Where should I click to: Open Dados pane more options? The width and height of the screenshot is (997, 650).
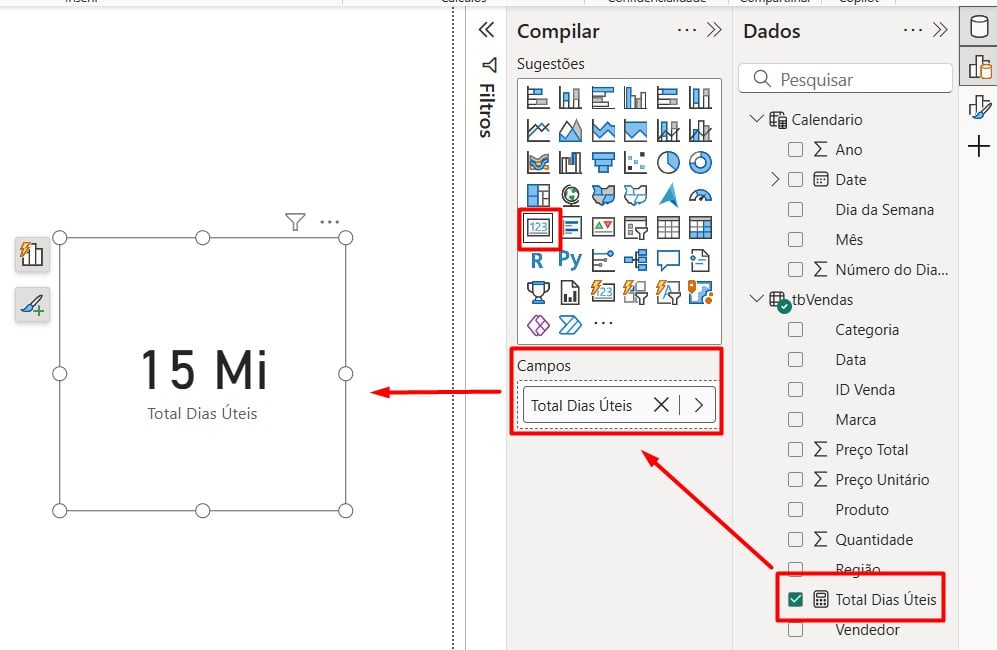(912, 30)
